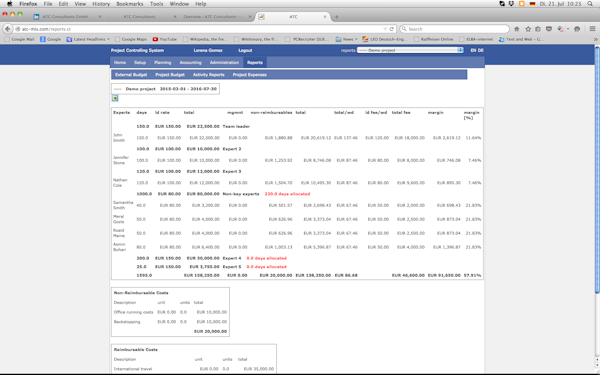
Task: Open the File menu
Action: 48,4
